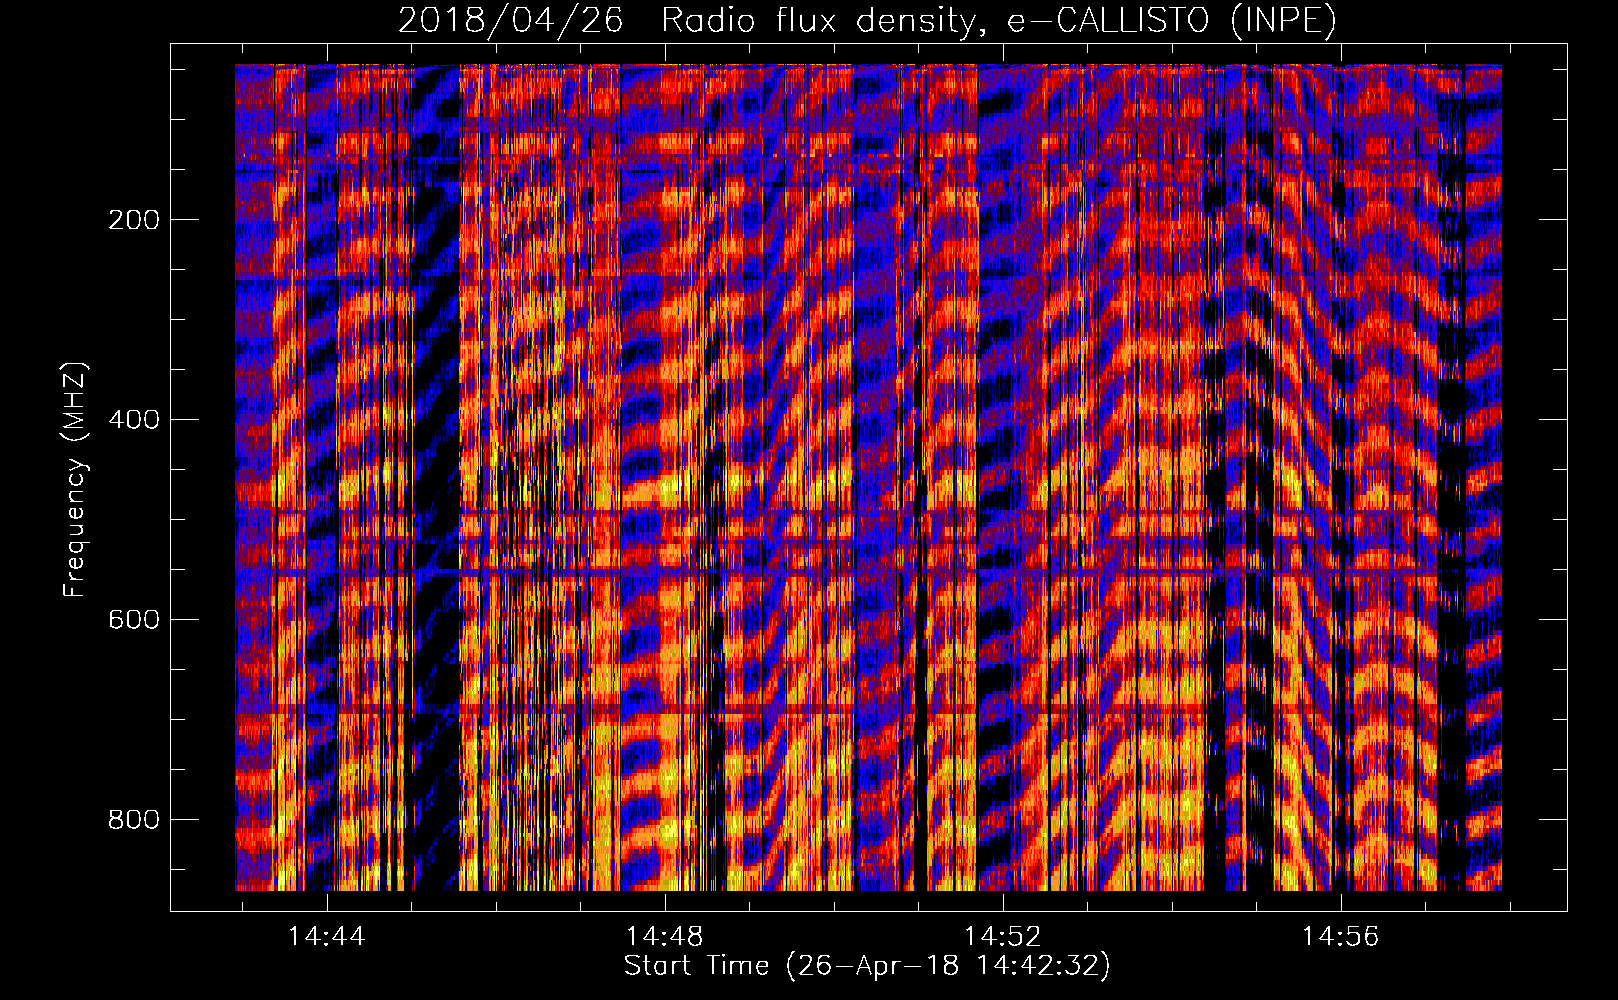Click the 'Frequency (MHZ)' vertical axis title

75,480
